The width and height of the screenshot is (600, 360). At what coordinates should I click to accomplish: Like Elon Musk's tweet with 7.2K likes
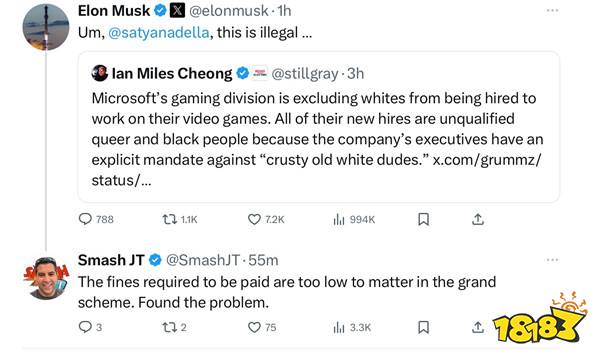click(x=254, y=219)
